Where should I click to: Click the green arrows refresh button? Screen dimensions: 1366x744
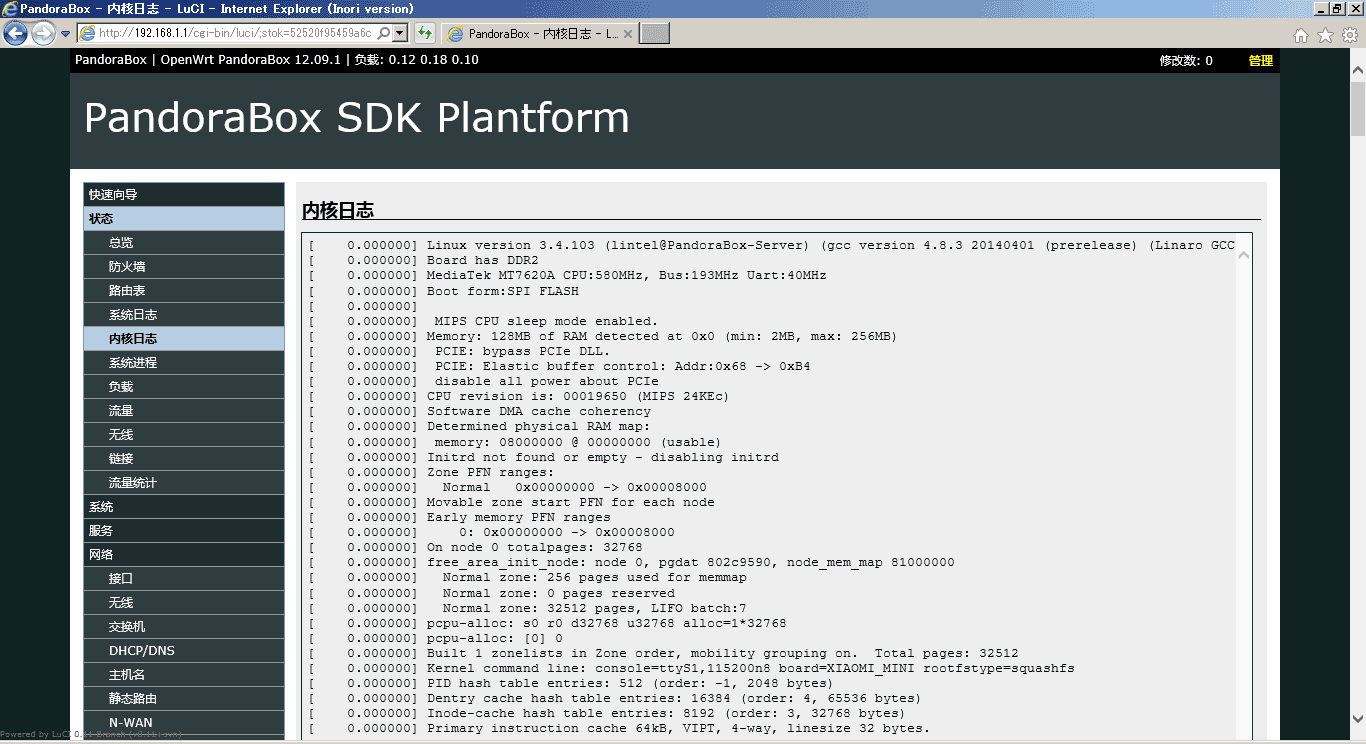point(425,33)
